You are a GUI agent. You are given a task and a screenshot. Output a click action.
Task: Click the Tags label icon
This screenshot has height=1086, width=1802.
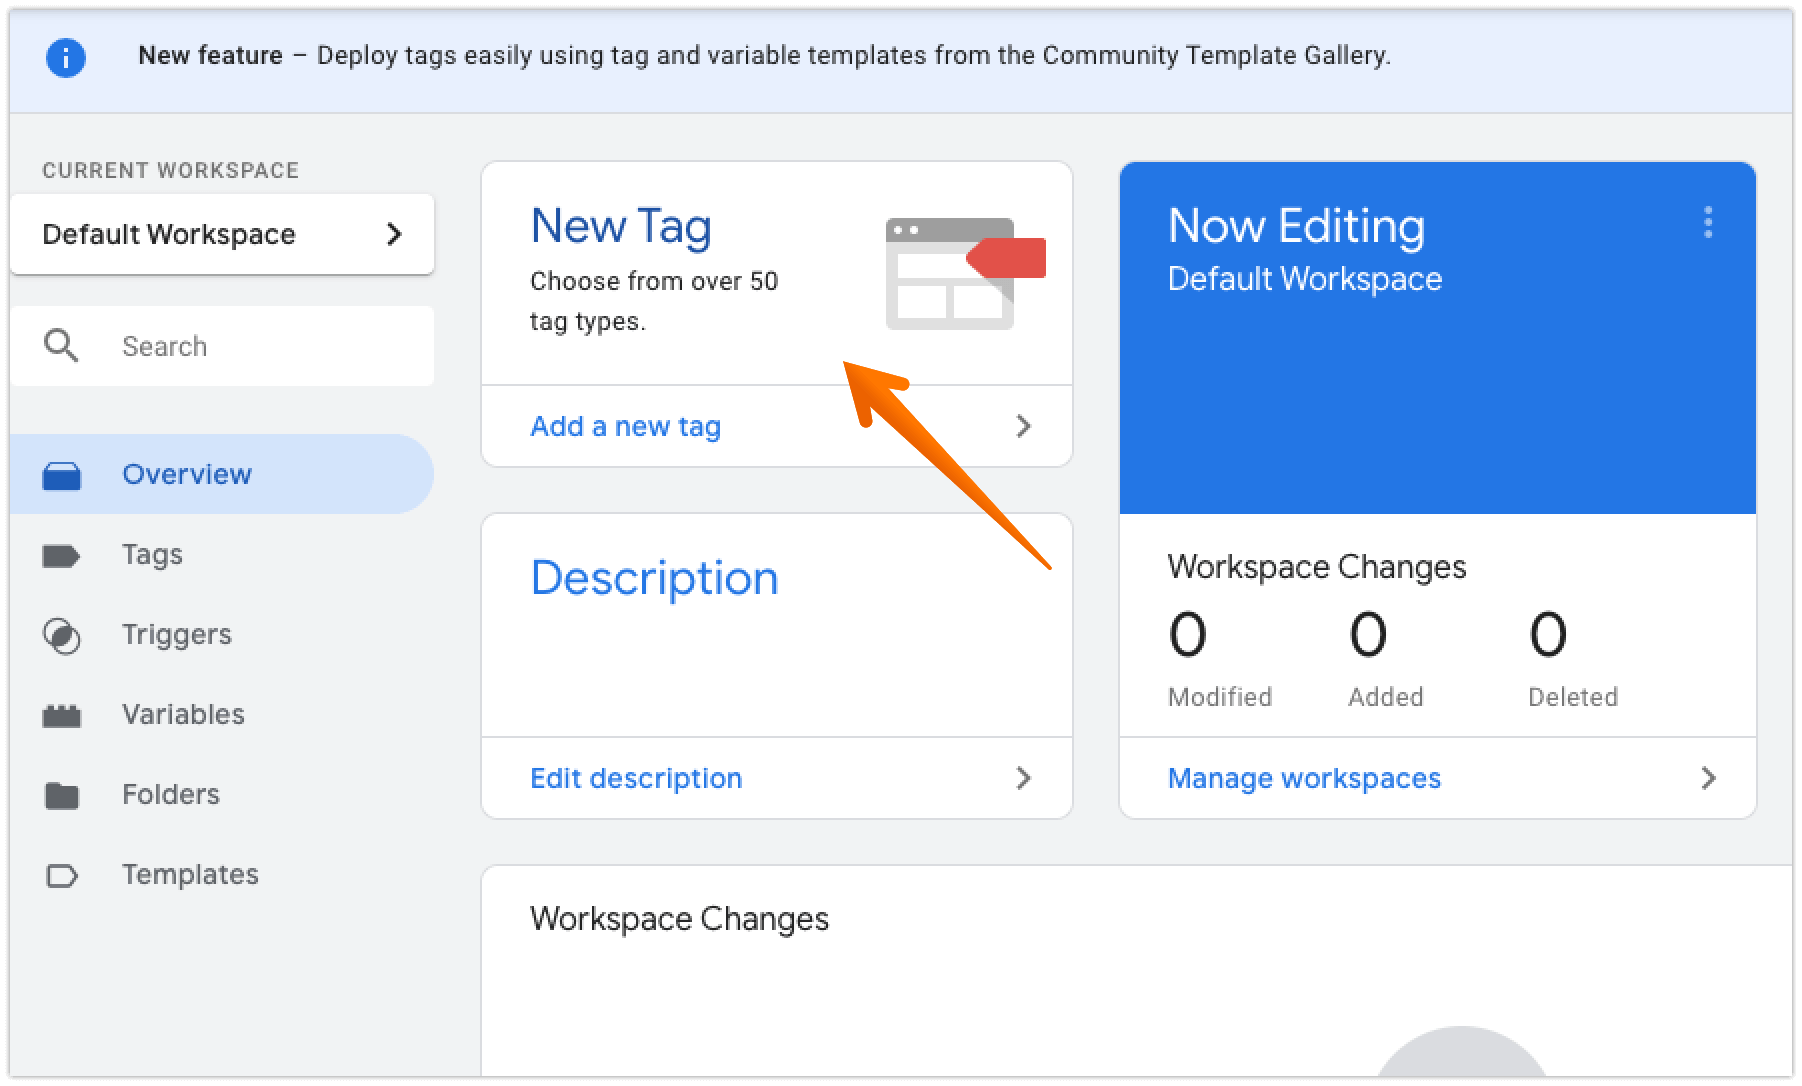click(61, 556)
